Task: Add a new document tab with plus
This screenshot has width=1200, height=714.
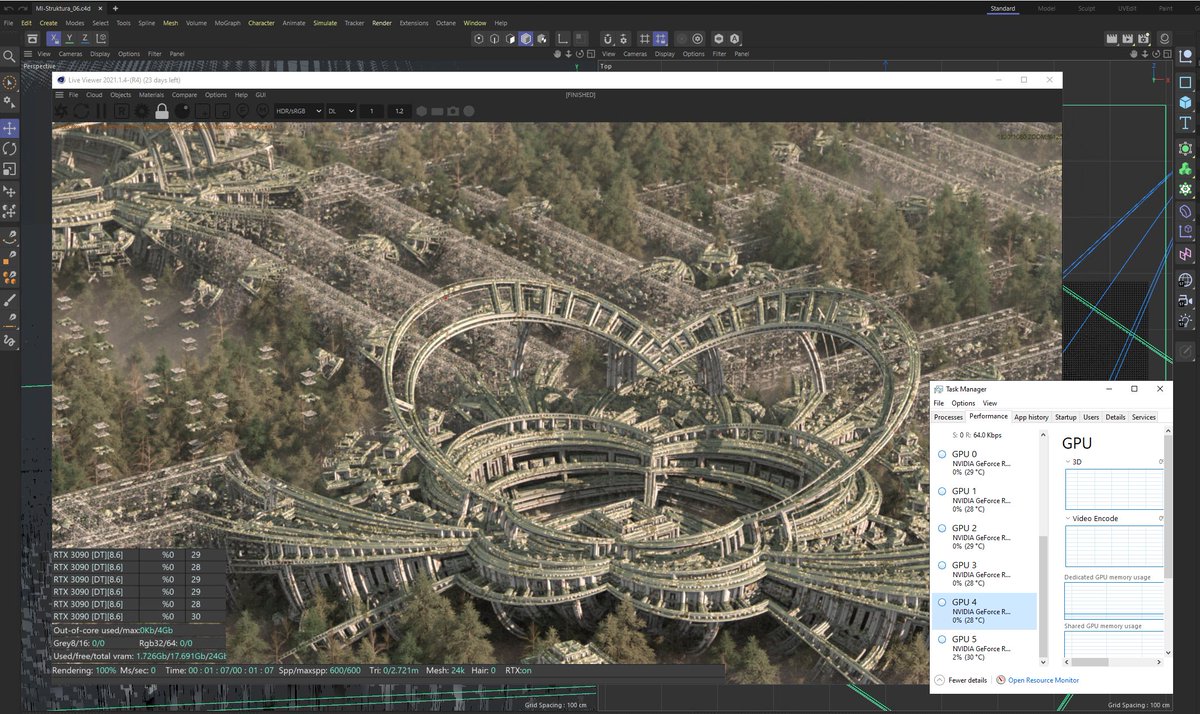Action: coord(115,8)
